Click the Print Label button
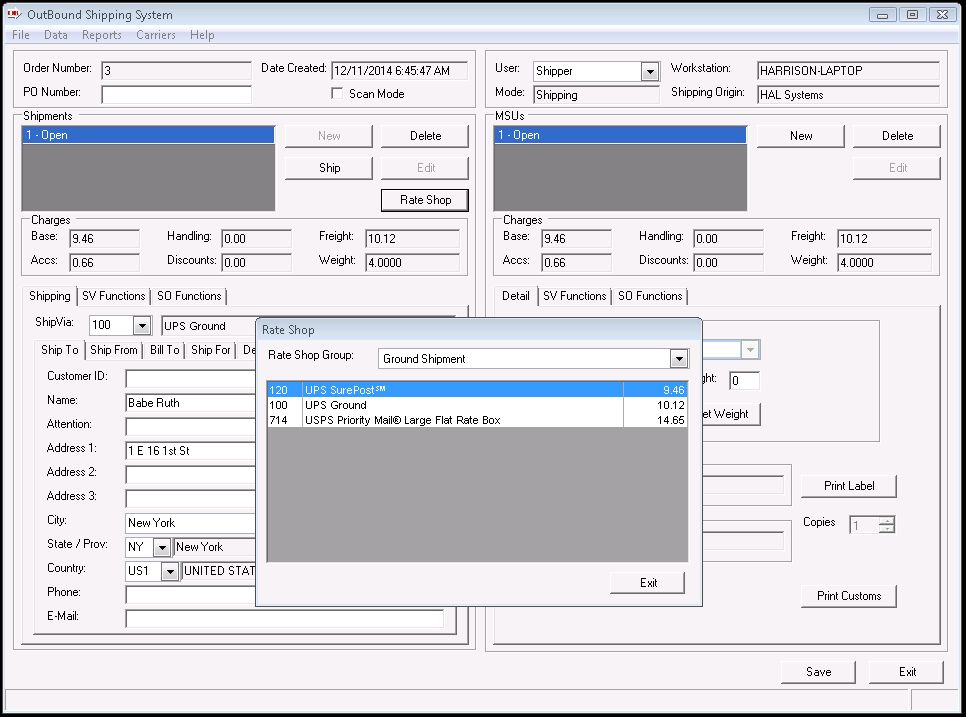This screenshot has height=717, width=966. pos(849,485)
